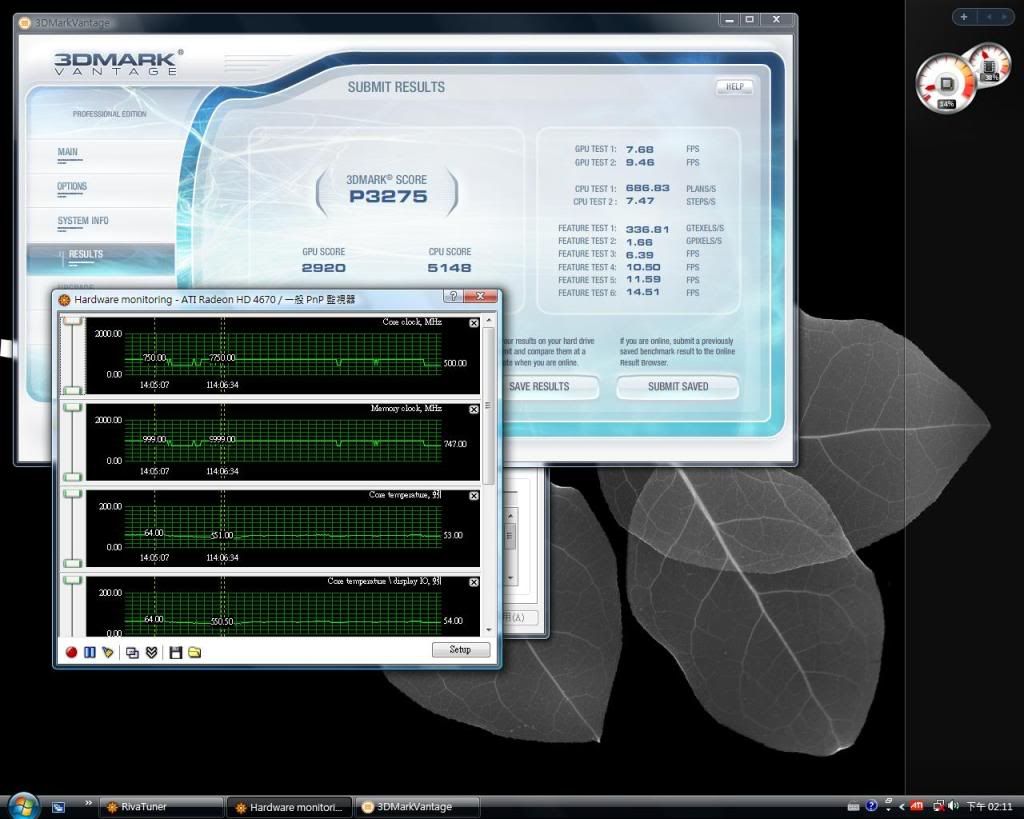Open the SYSTEM INFO tab in 3DMark Vantage
Image resolution: width=1024 pixels, height=819 pixels.
tap(83, 221)
